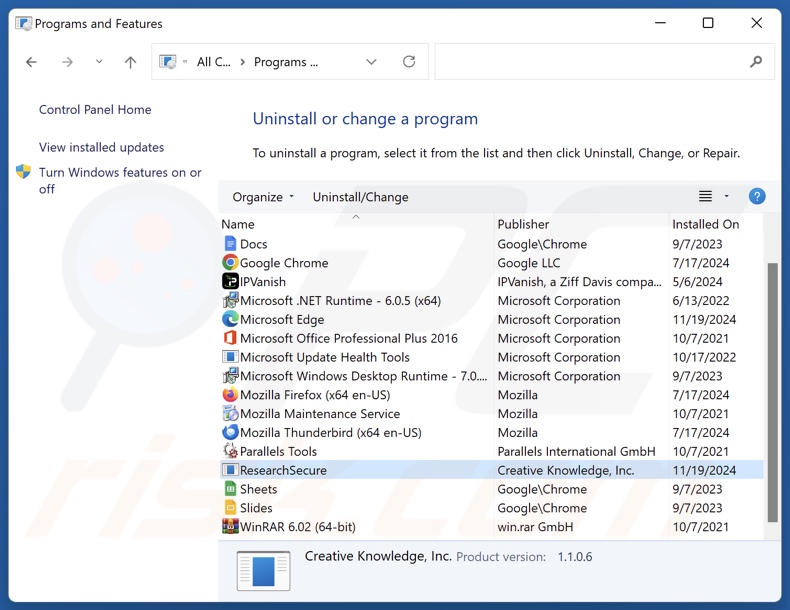
Task: Click Uninstall/Change button
Action: click(360, 197)
